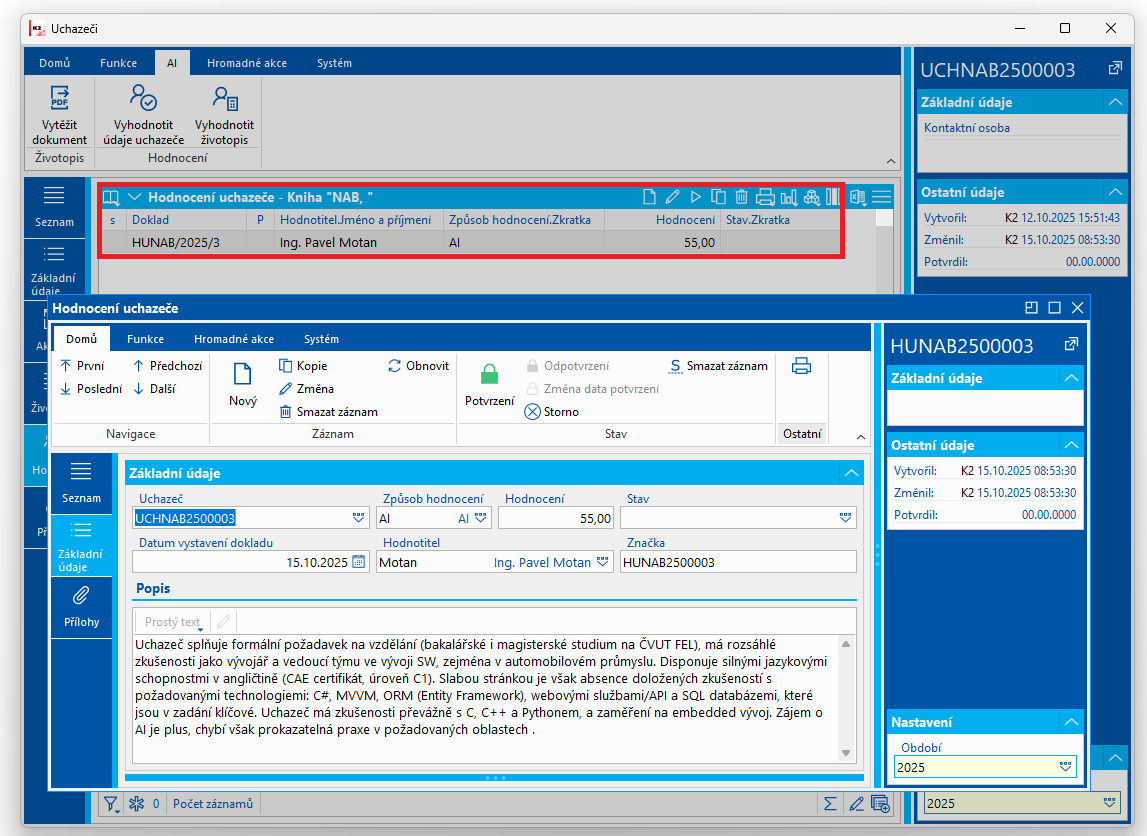Go to Předchozí record
The width and height of the screenshot is (1147, 836).
point(168,366)
